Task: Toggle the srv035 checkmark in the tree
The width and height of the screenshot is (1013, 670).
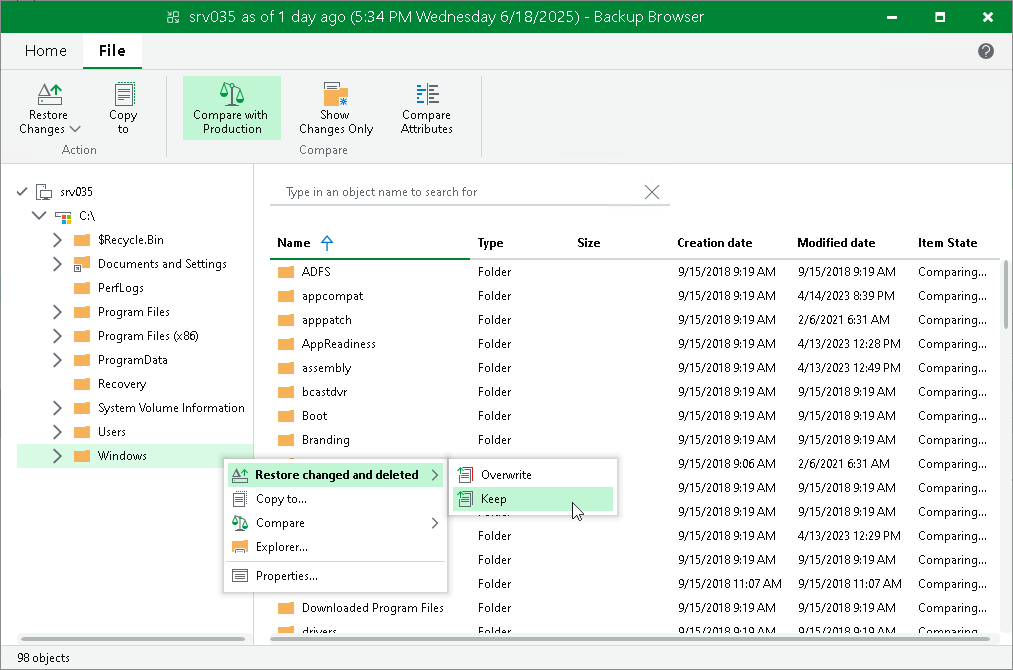Action: (x=22, y=191)
